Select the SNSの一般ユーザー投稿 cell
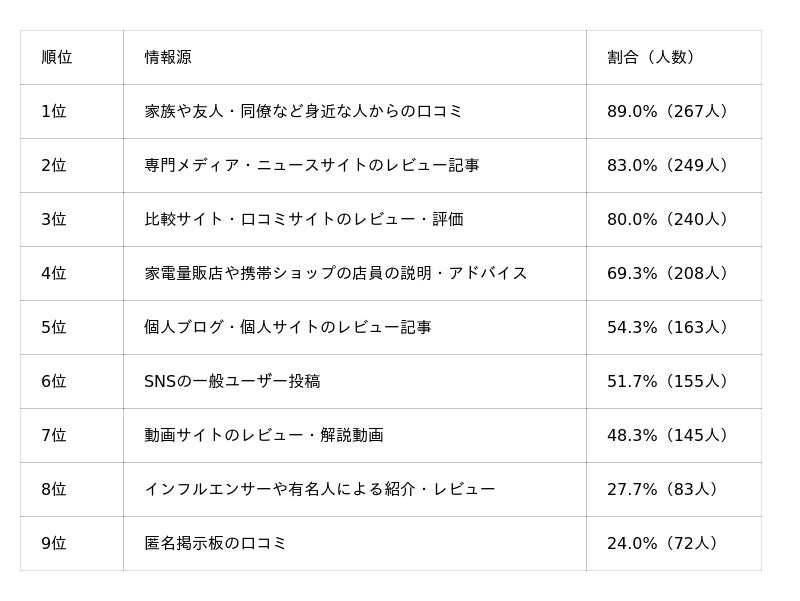 [232, 381]
